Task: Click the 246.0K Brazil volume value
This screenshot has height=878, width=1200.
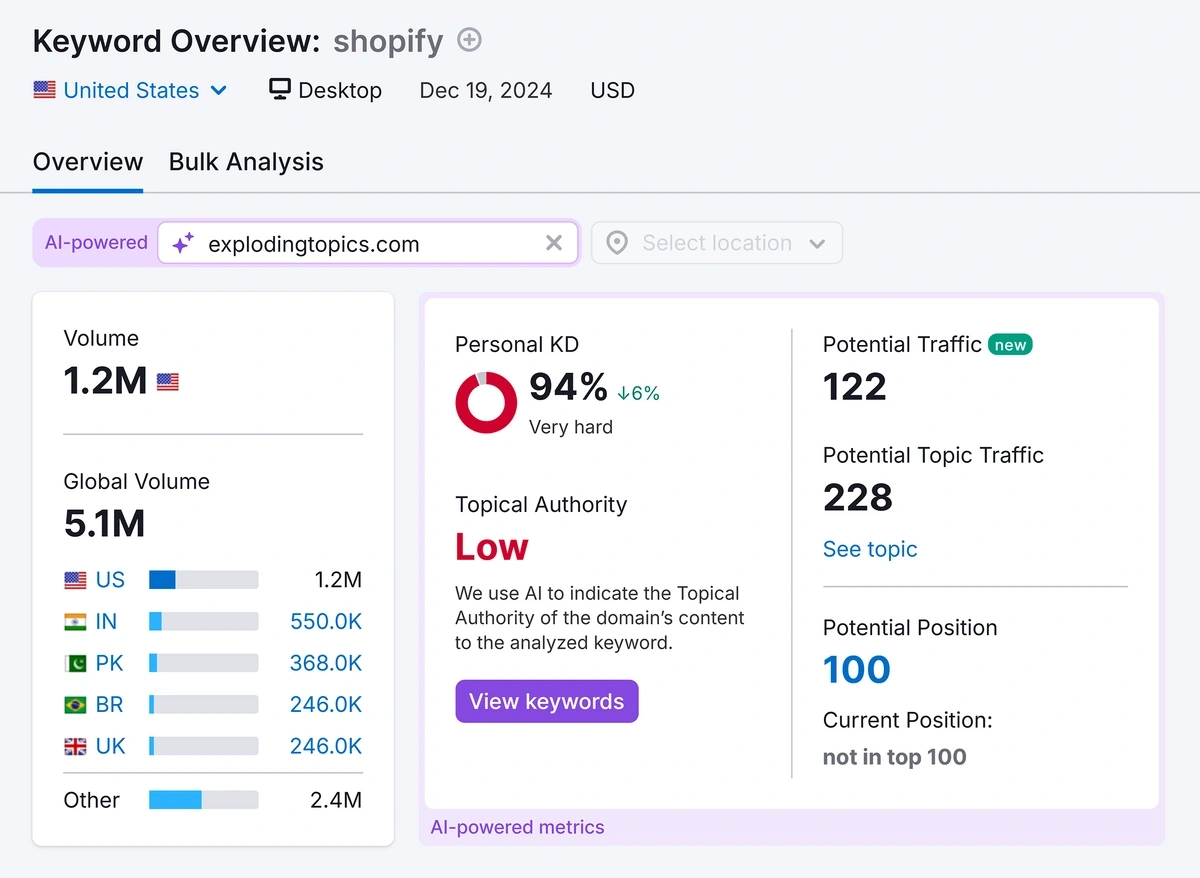Action: tap(326, 704)
